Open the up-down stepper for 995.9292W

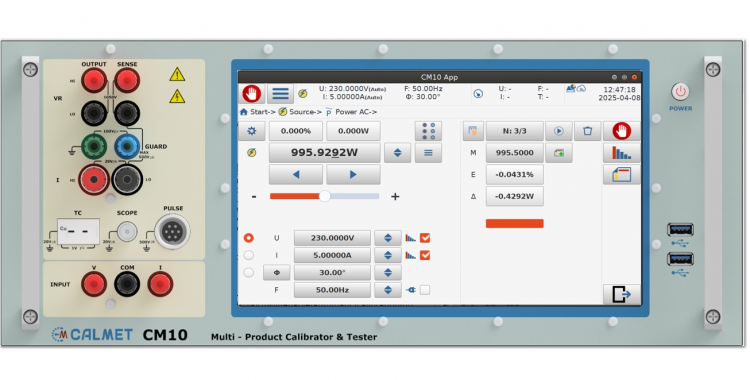[397, 153]
